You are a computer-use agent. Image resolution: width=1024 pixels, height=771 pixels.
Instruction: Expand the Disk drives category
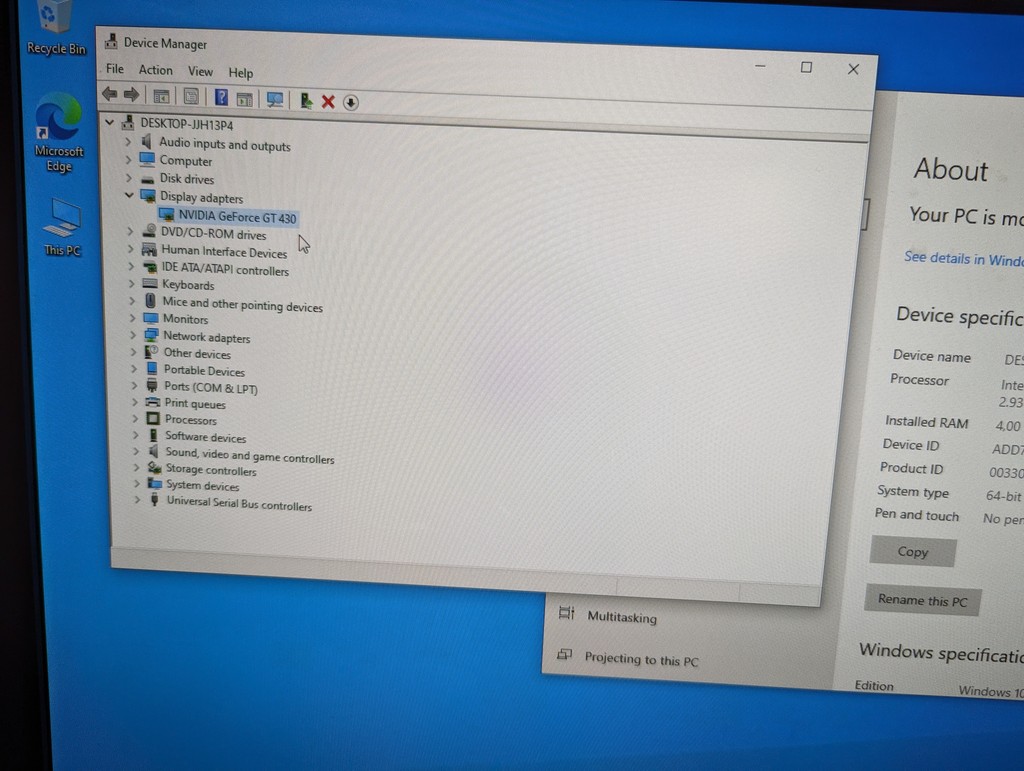(x=129, y=178)
